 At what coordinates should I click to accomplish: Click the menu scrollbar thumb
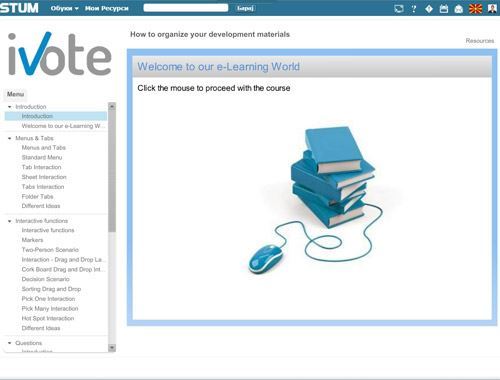tap(112, 171)
